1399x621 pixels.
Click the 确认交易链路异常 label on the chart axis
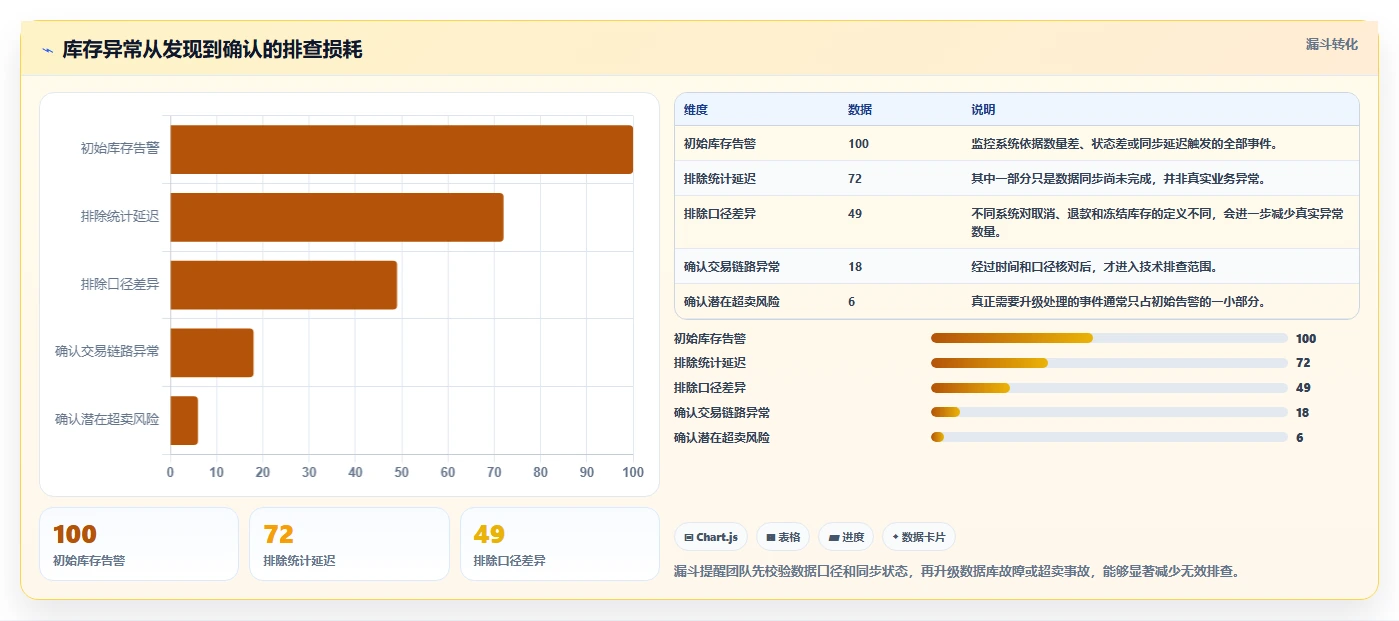pos(107,351)
